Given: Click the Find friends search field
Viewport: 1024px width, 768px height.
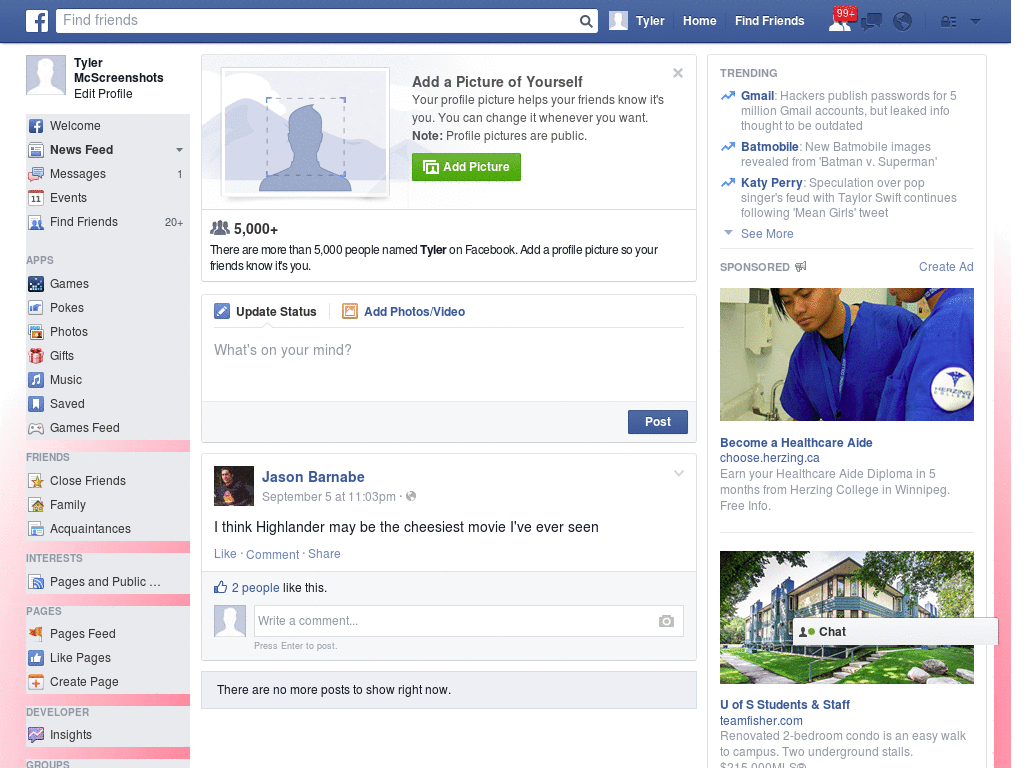Looking at the screenshot, I should coord(319,21).
